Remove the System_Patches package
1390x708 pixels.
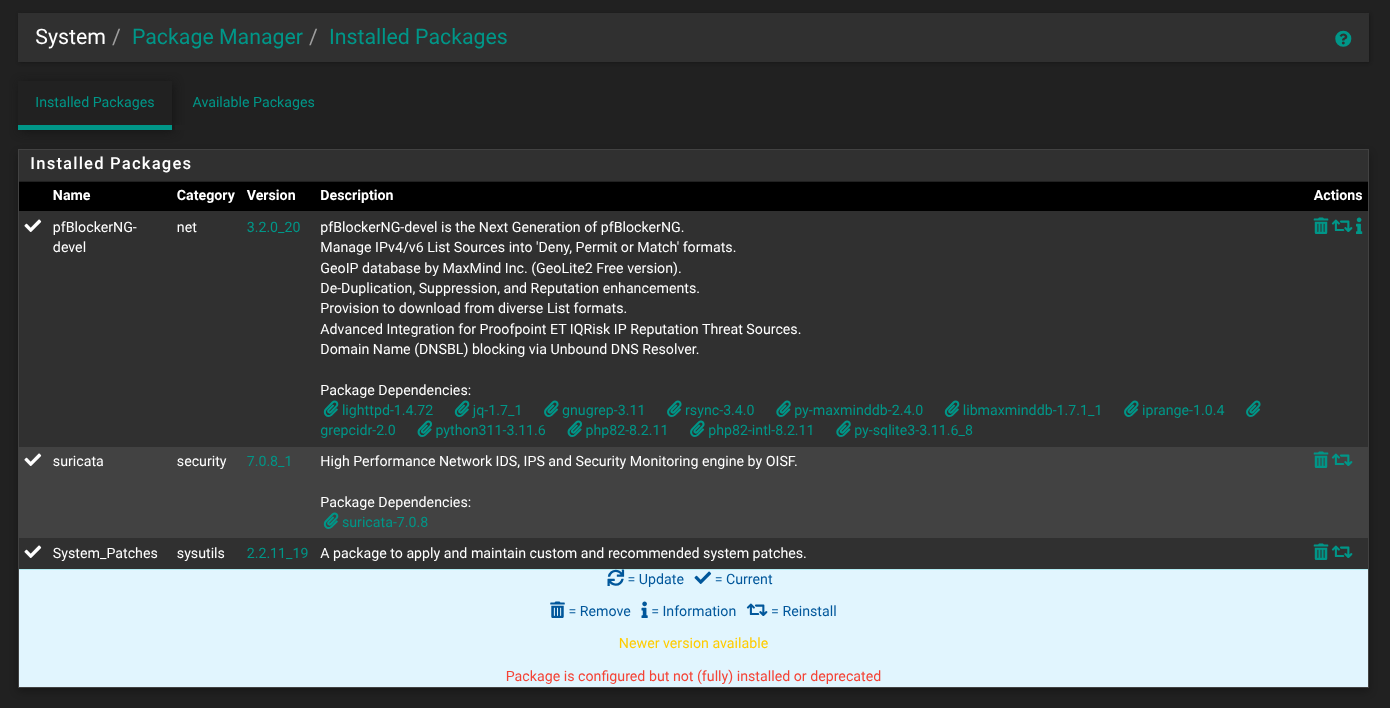coord(1320,552)
